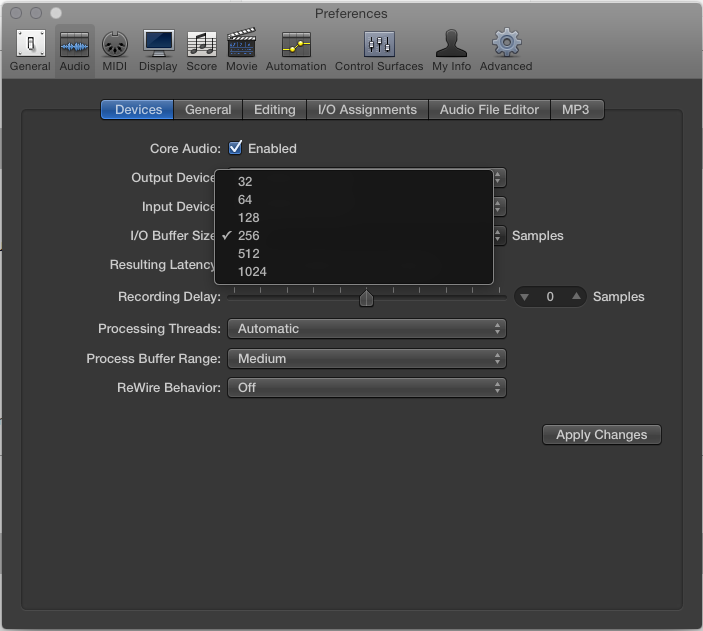Switch to the I/O Assignments tab

pyautogui.click(x=367, y=110)
